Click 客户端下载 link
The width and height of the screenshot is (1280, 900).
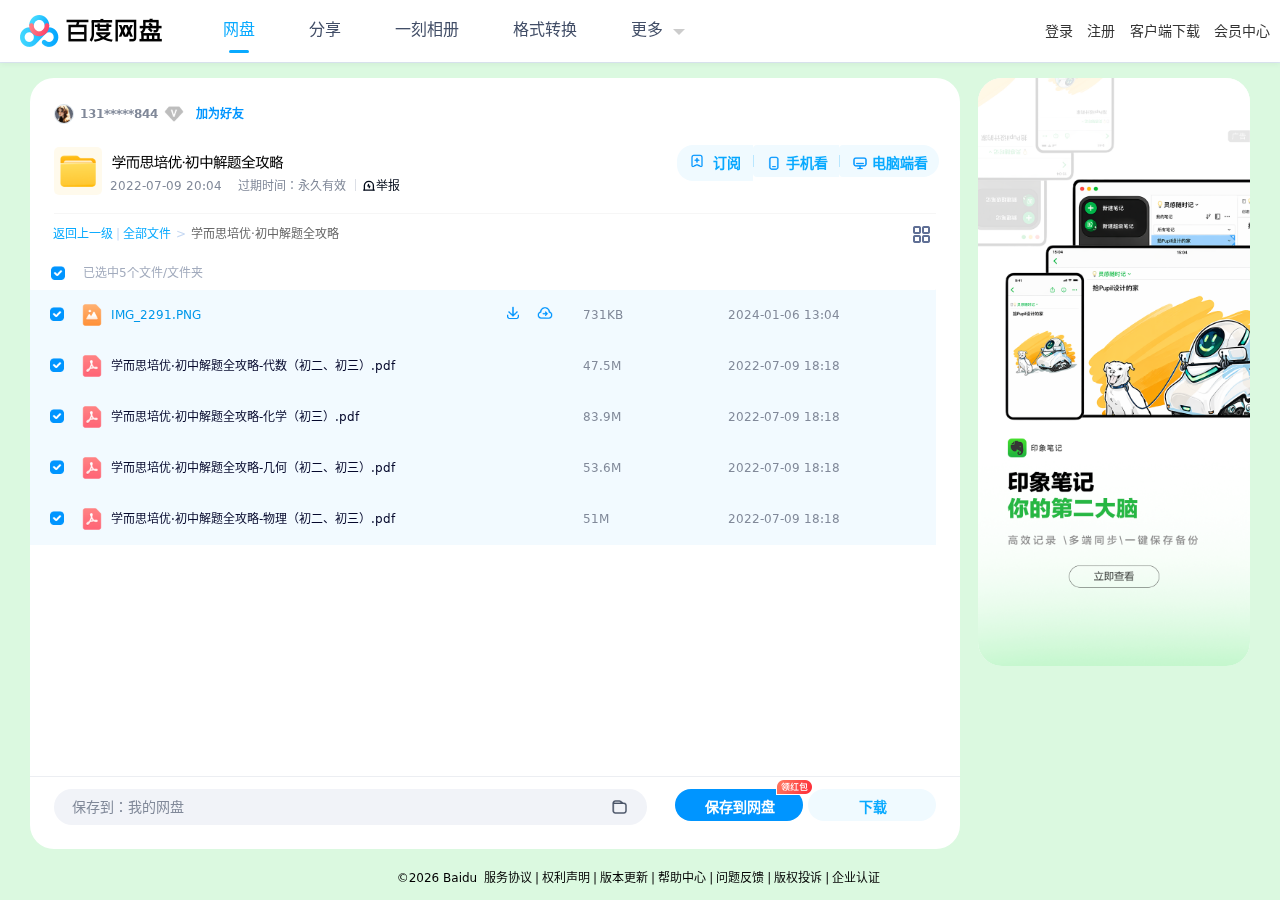1165,32
